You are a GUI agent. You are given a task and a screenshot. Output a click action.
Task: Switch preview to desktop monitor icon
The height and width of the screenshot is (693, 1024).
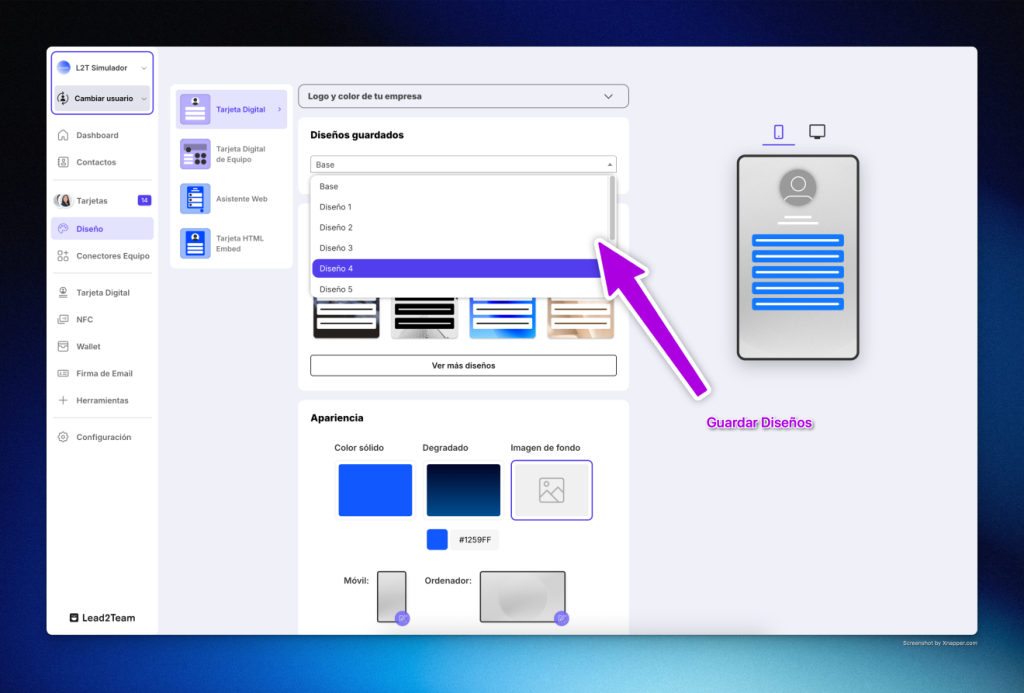tap(817, 132)
